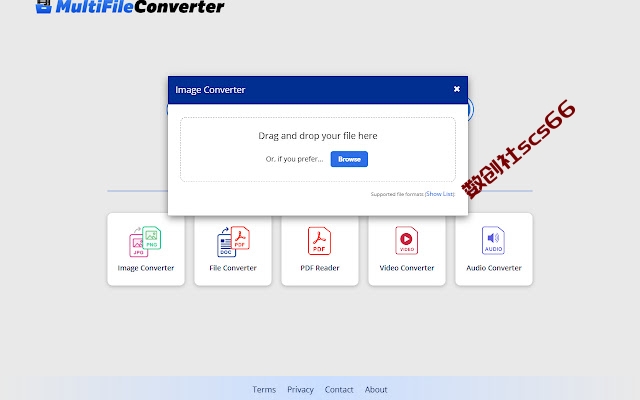Click the File Converter DOC/PDF icon
This screenshot has width=640, height=400.
(x=233, y=241)
